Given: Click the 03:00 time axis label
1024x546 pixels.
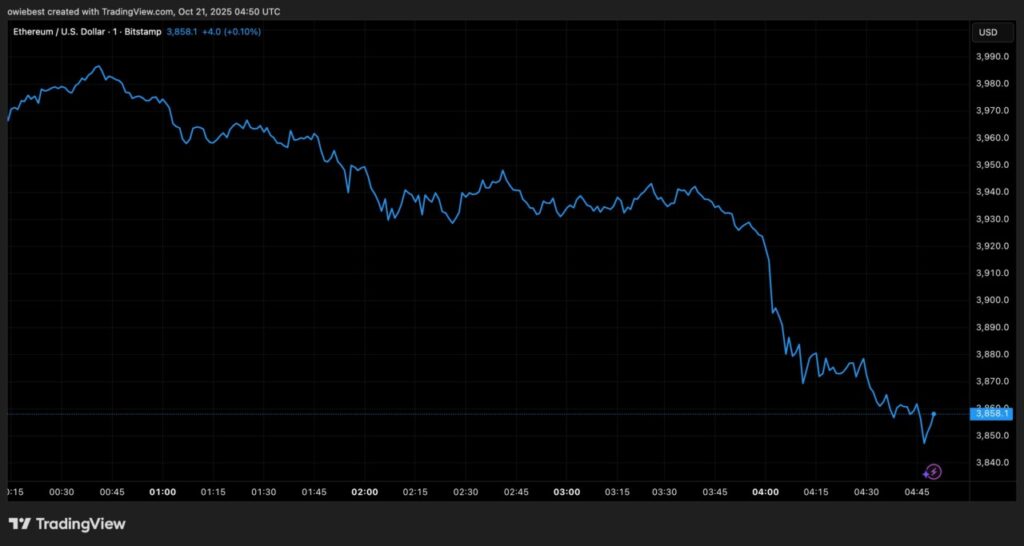Looking at the screenshot, I should (567, 492).
